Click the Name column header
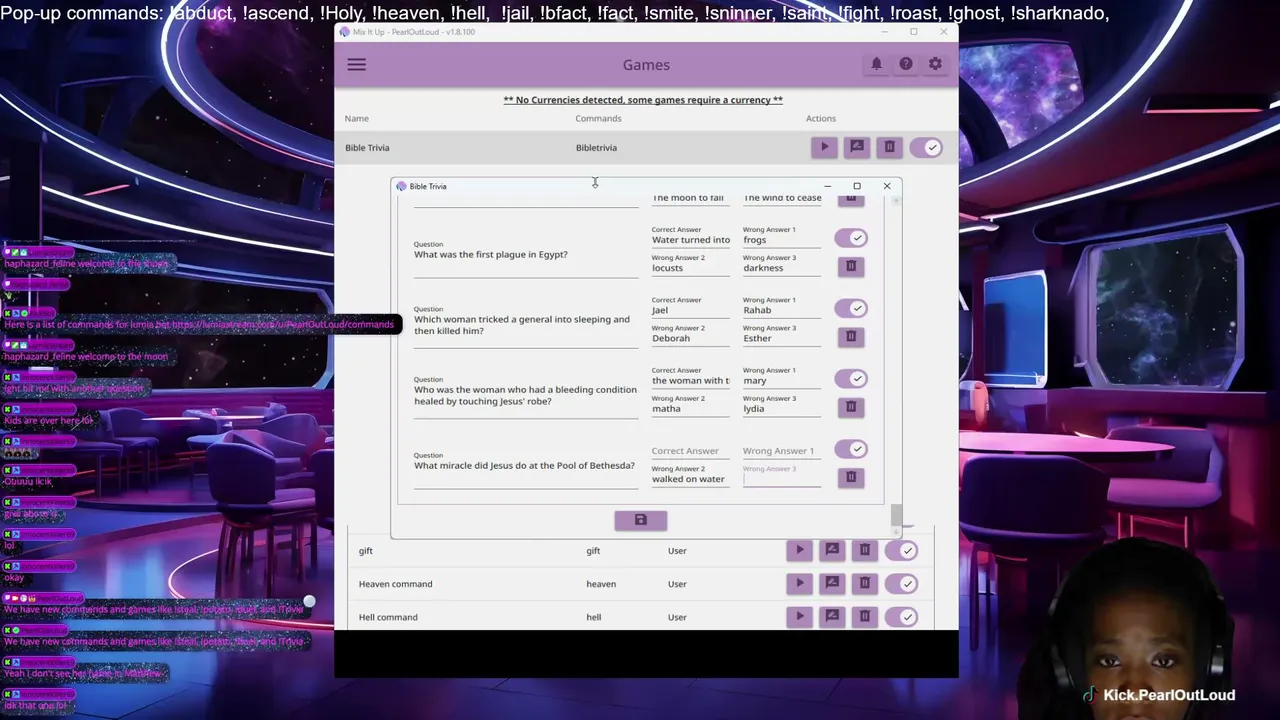Image resolution: width=1280 pixels, height=720 pixels. click(357, 118)
